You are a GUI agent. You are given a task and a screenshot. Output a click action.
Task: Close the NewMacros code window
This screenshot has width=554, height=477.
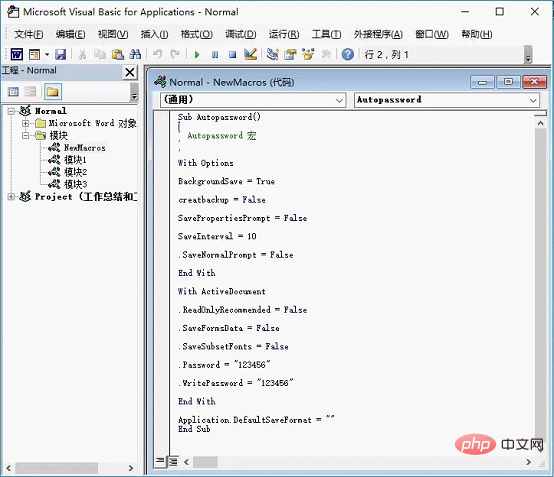[x=534, y=82]
